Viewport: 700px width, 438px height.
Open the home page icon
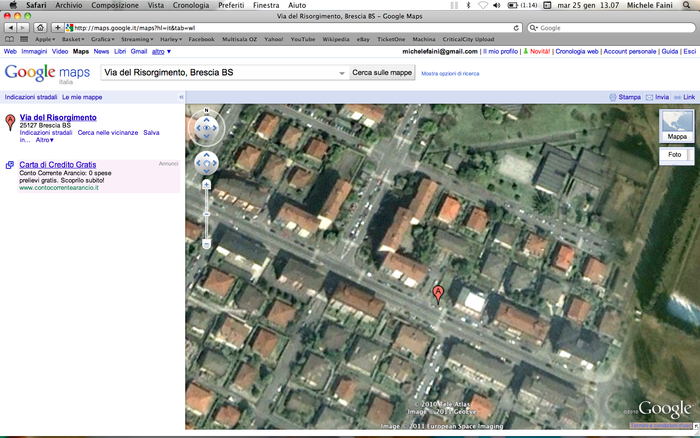(40, 28)
